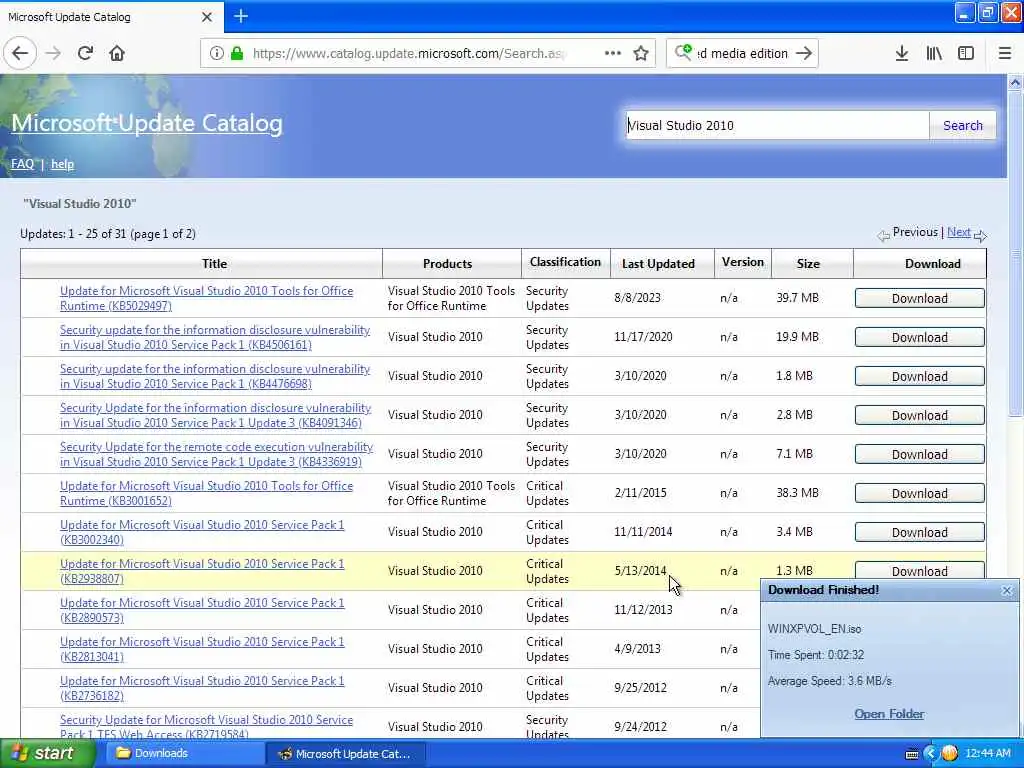Download the 7.1 MB KB4336919 update
This screenshot has width=1024, height=768.
click(920, 454)
